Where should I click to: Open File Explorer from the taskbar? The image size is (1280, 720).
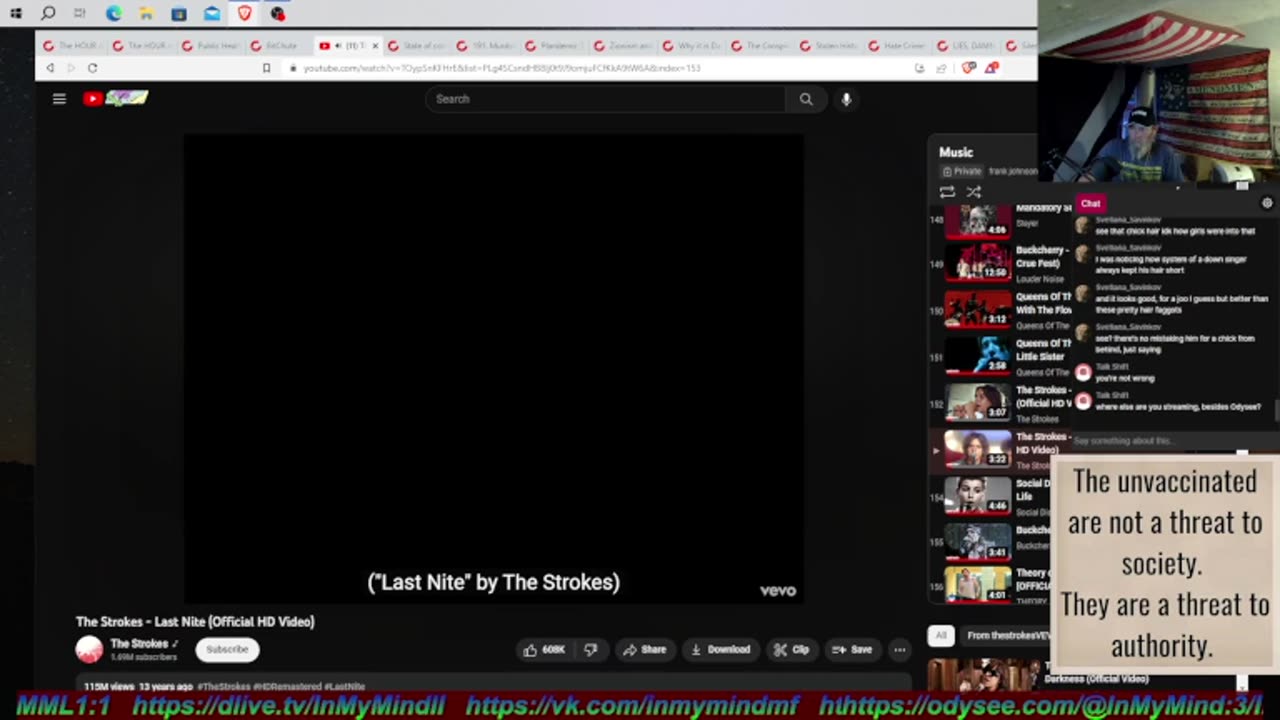[x=146, y=14]
